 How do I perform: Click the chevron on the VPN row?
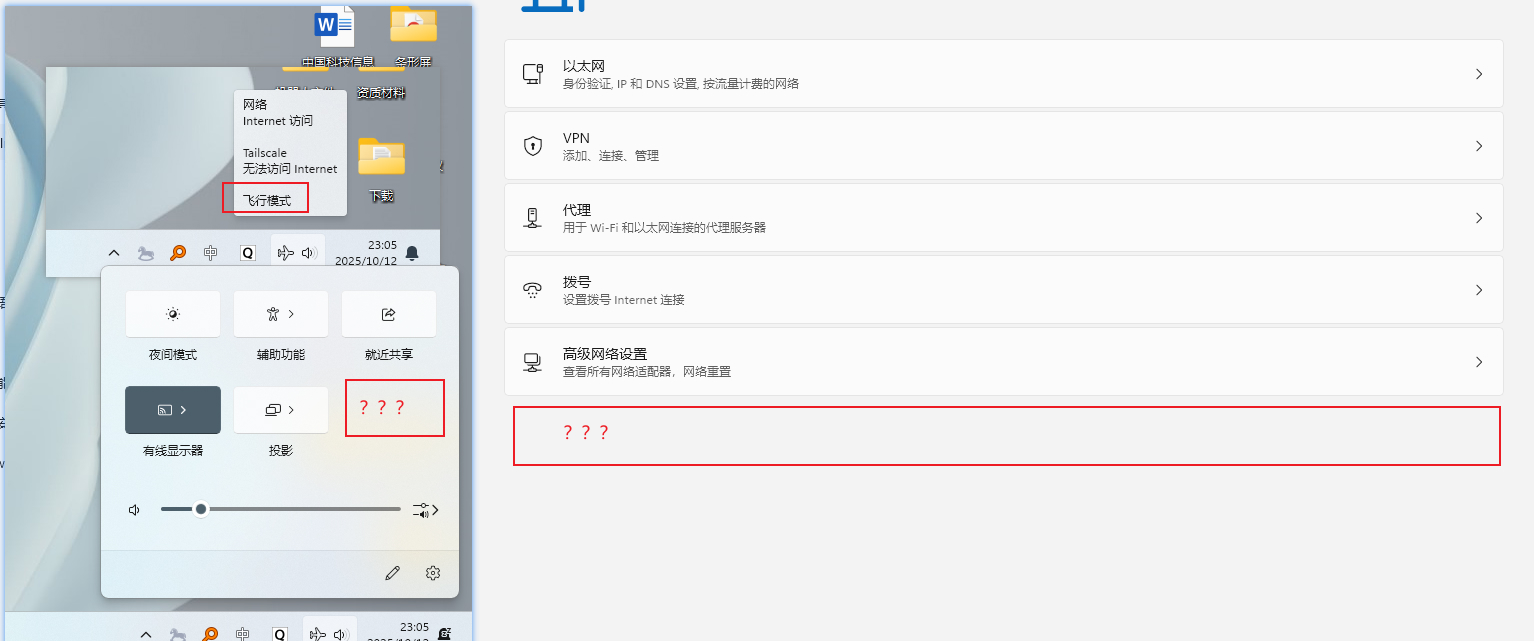1478,146
